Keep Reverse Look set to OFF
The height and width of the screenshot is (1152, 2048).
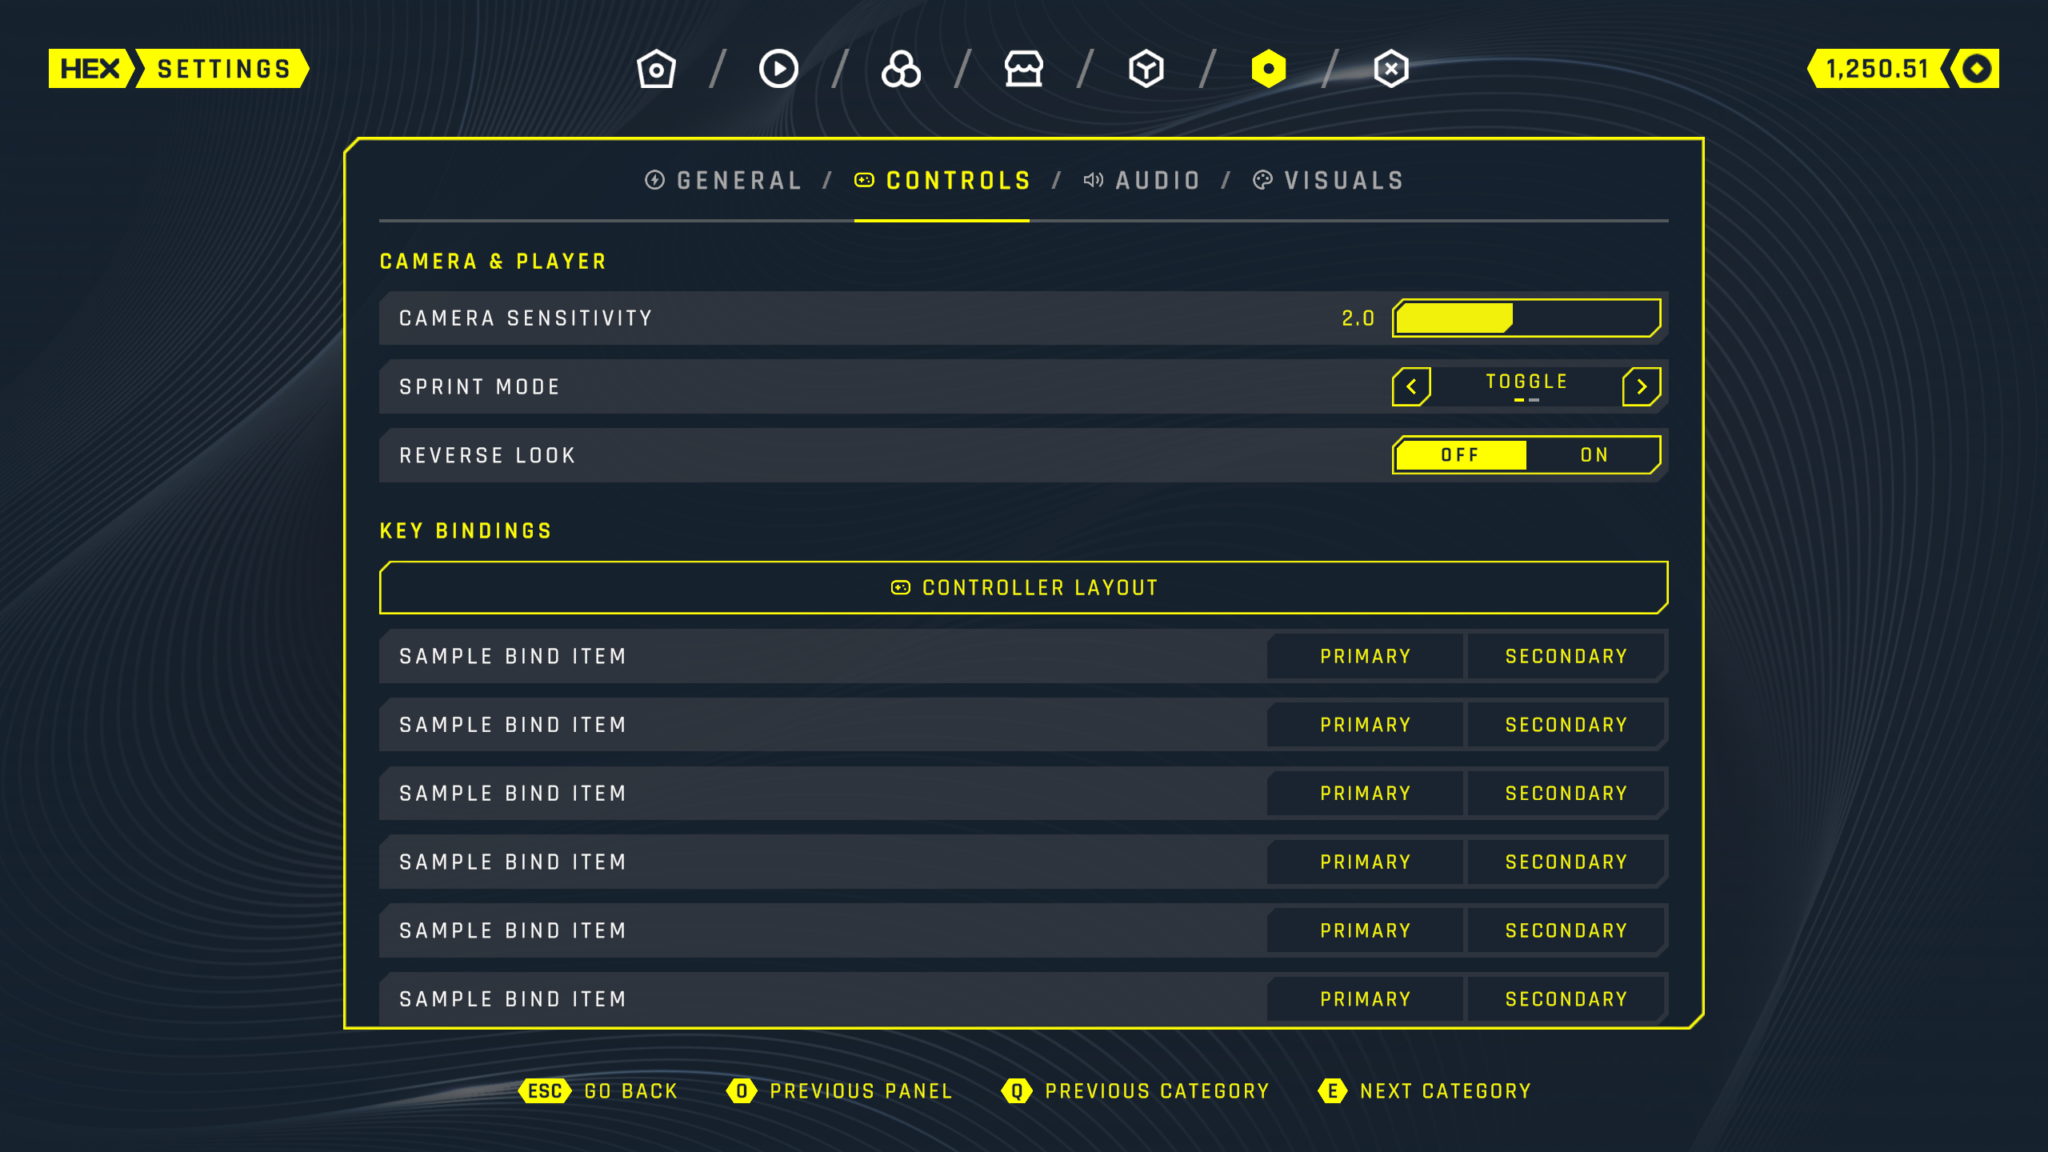click(1460, 455)
